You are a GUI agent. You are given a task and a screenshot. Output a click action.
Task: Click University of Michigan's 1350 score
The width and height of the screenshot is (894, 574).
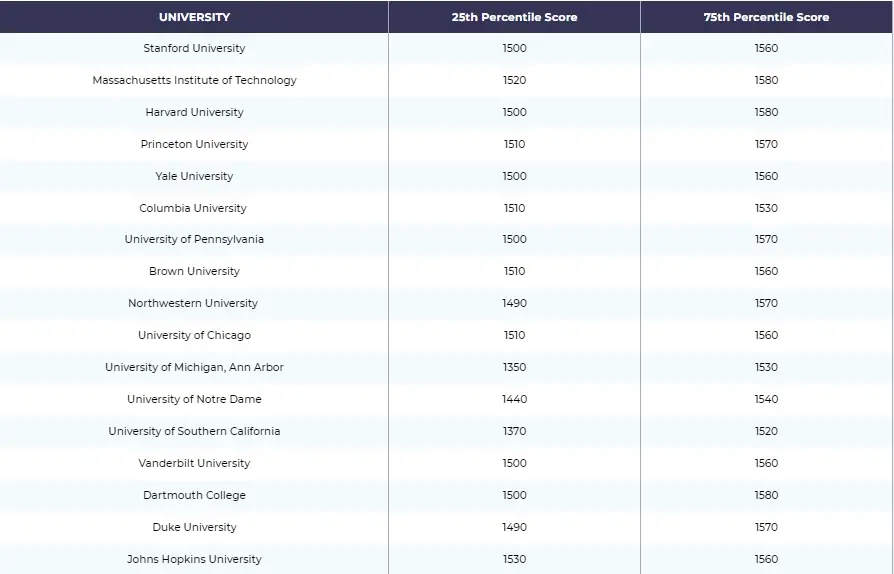(514, 367)
